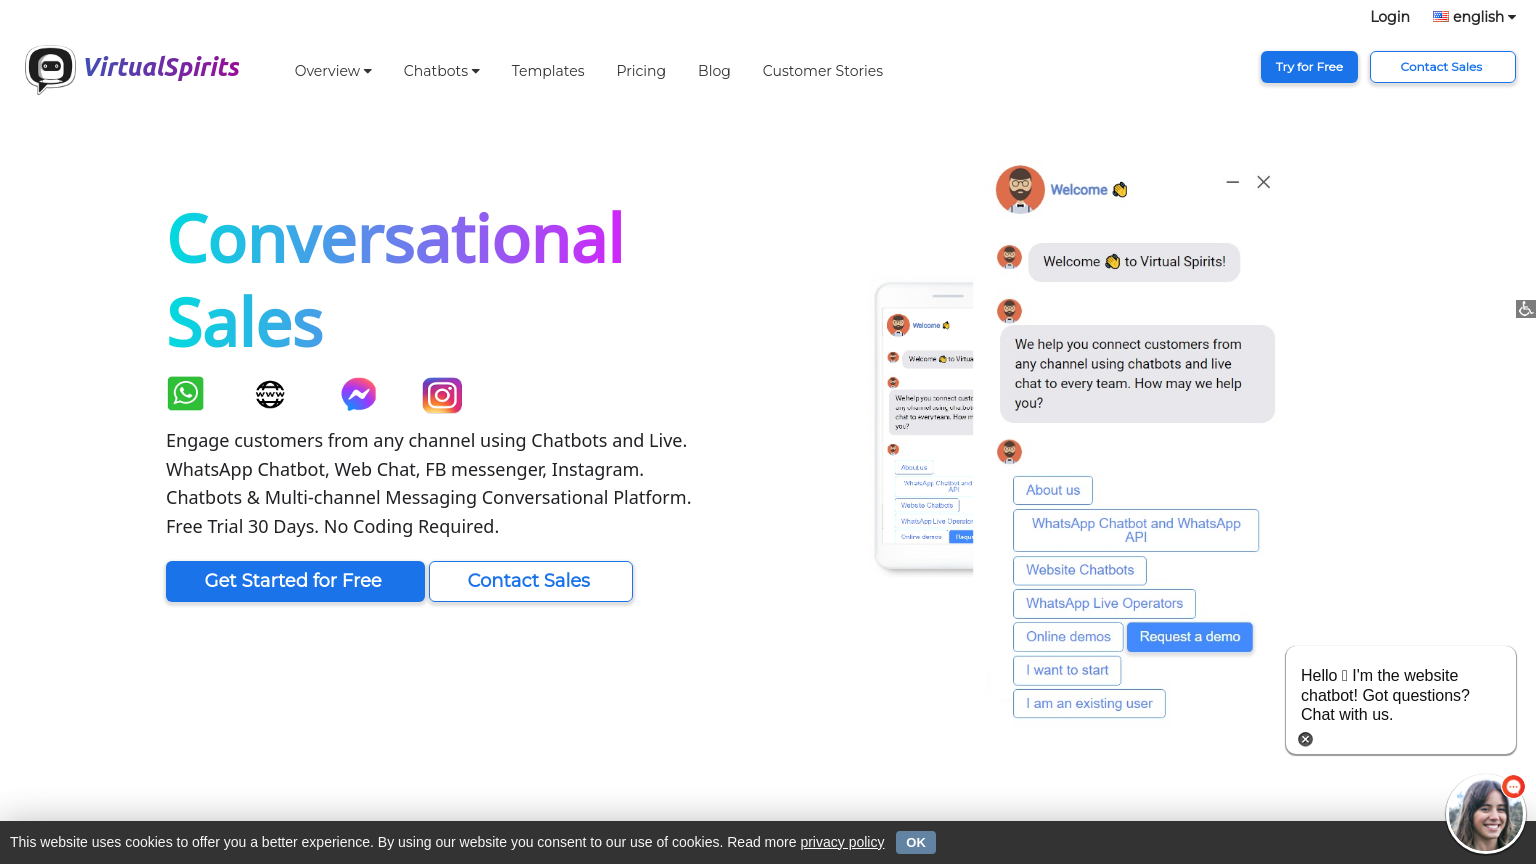Viewport: 1536px width, 864px height.
Task: Open chat via the woman avatar bubble
Action: [1485, 814]
